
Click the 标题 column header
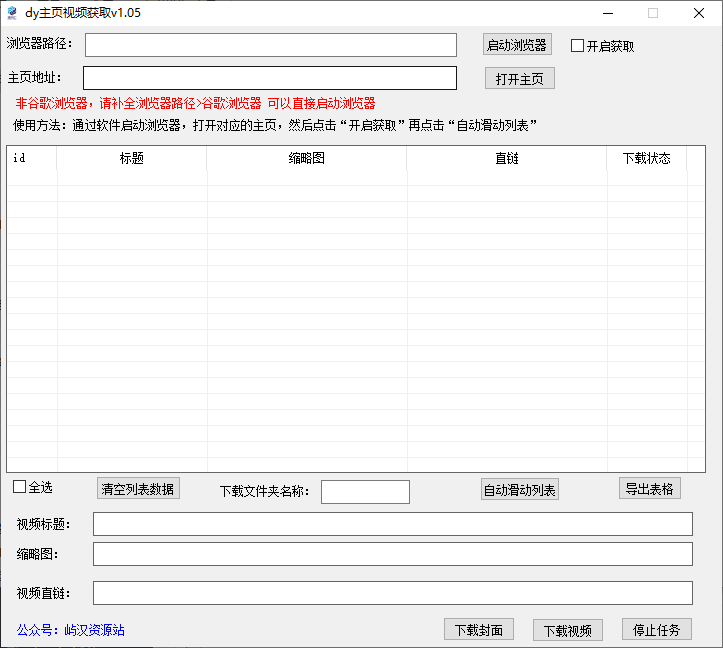pyautogui.click(x=131, y=158)
